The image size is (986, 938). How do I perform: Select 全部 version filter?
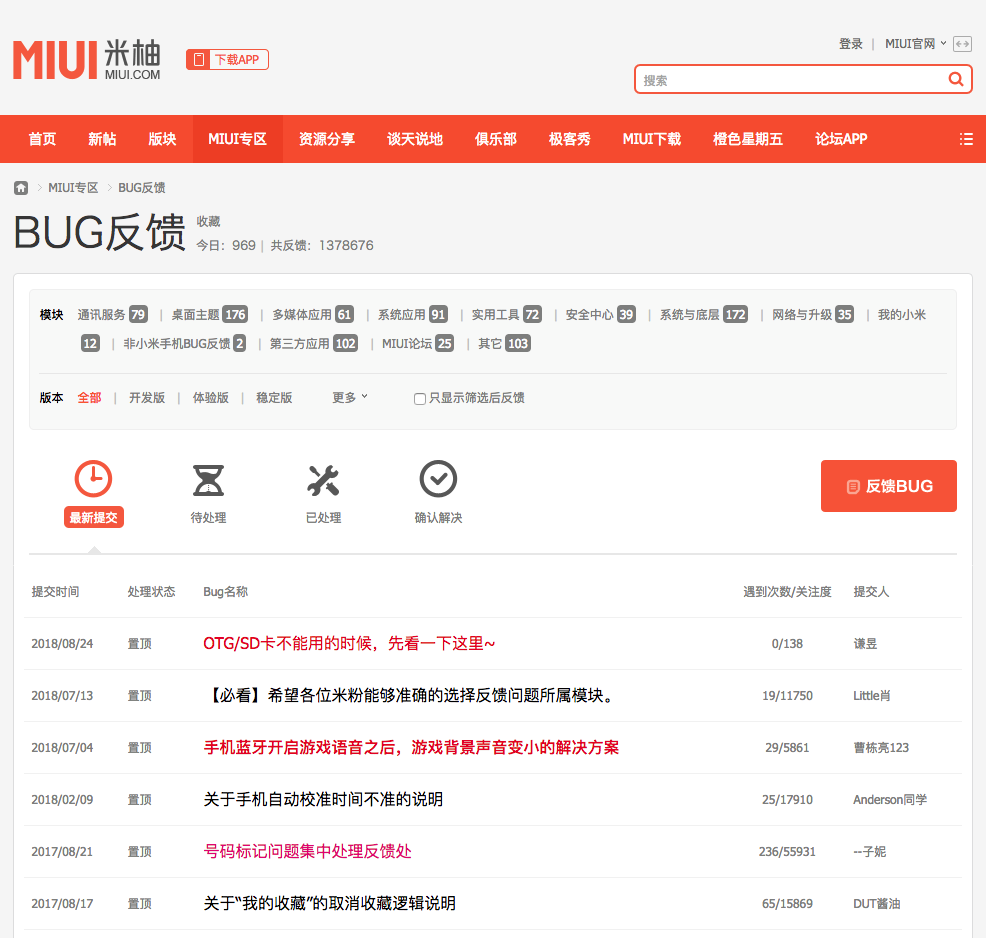(89, 397)
